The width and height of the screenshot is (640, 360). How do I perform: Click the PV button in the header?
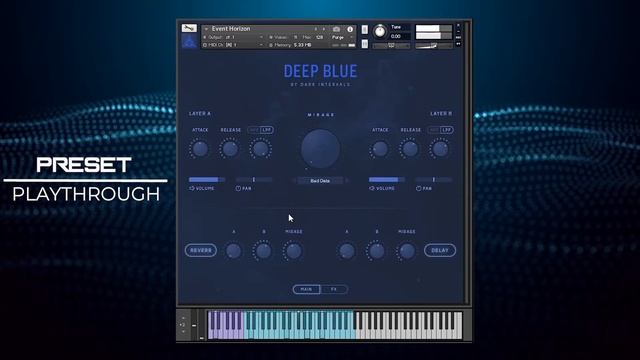tap(458, 44)
